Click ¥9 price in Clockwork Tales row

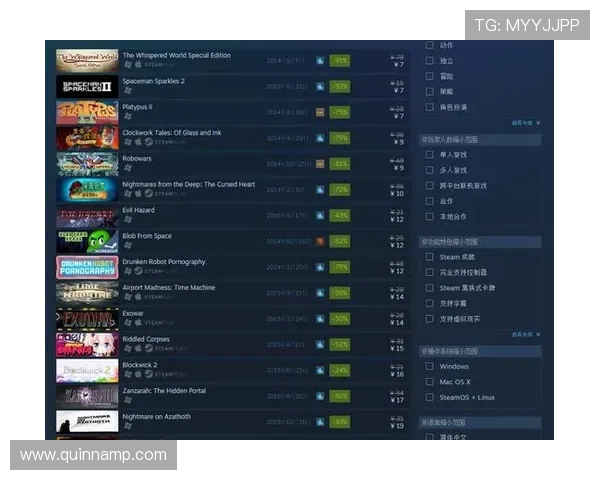(399, 142)
